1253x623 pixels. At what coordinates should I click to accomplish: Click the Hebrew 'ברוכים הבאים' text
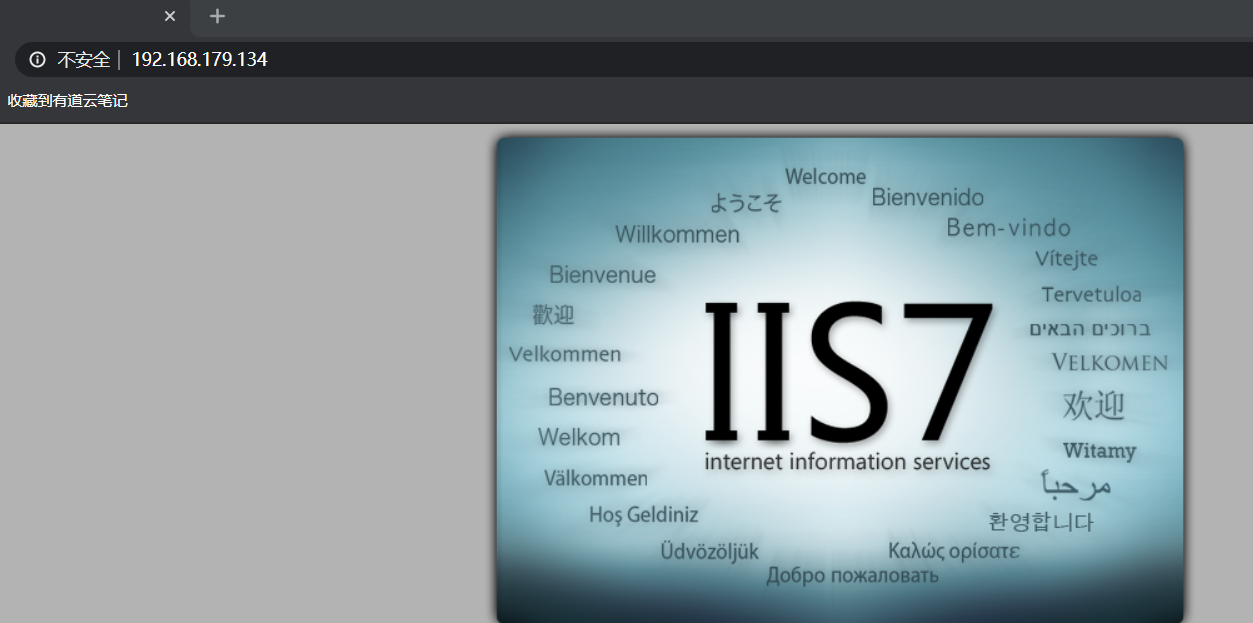pos(1090,329)
